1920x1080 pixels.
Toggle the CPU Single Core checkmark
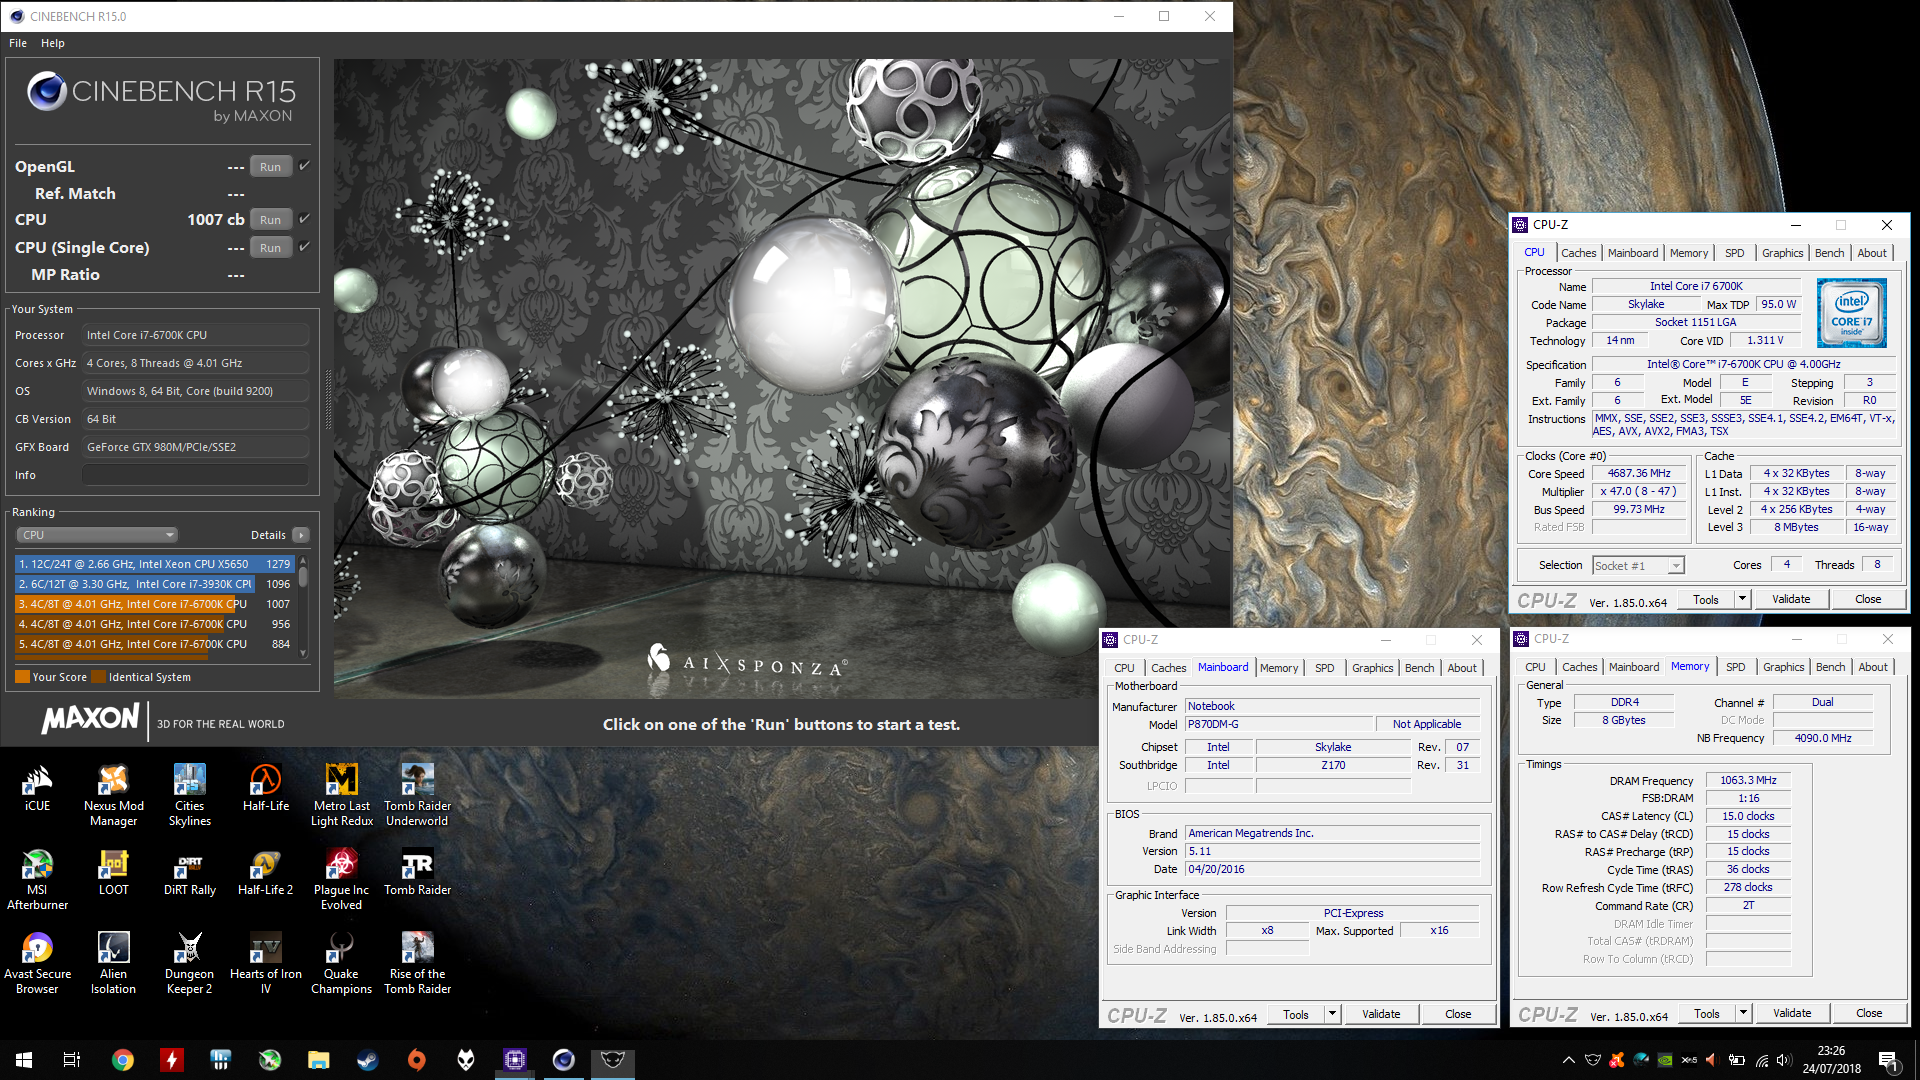pyautogui.click(x=304, y=246)
